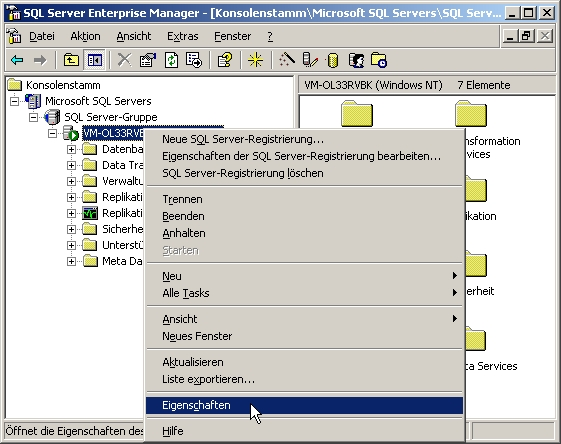This screenshot has height=444, width=561.
Task: Choose Beenden in the context menu
Action: point(304,216)
